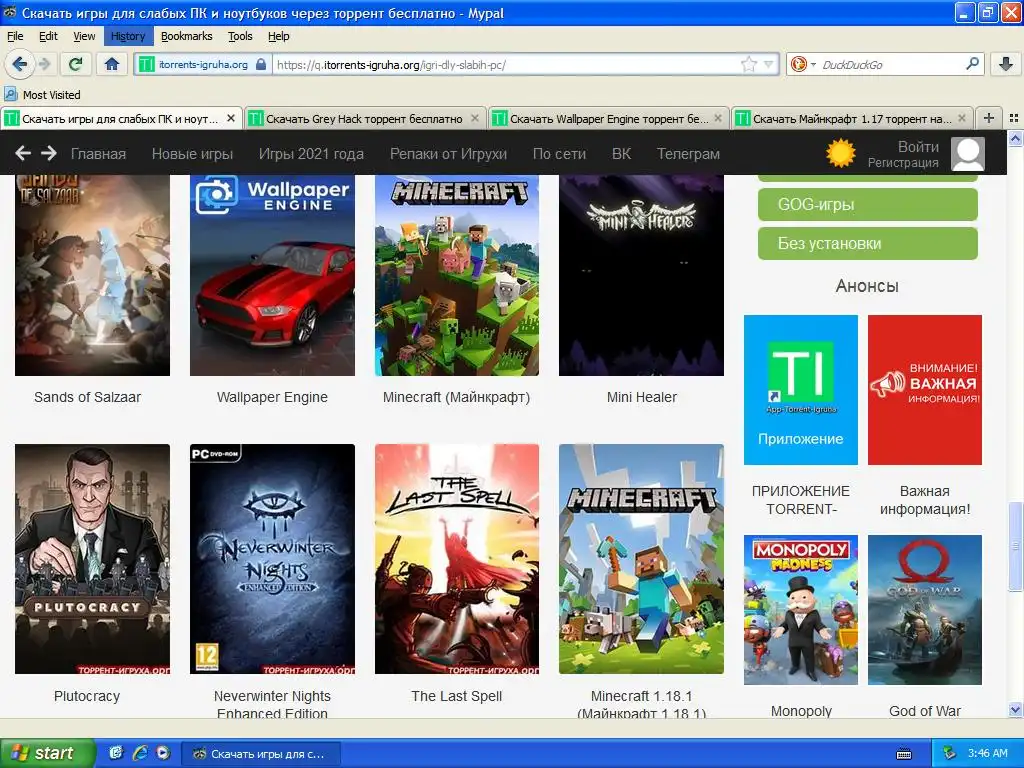Open the File menu
The image size is (1024, 768).
(15, 36)
